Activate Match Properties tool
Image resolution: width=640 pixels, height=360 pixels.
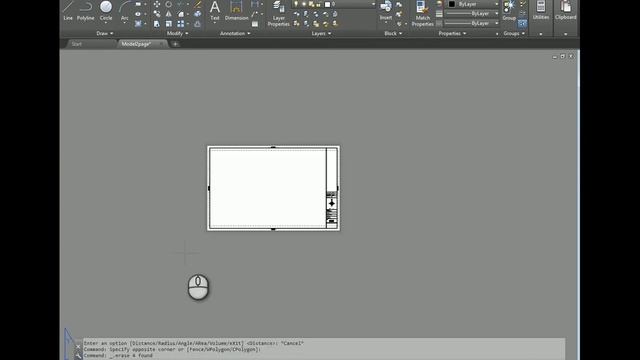pyautogui.click(x=422, y=14)
